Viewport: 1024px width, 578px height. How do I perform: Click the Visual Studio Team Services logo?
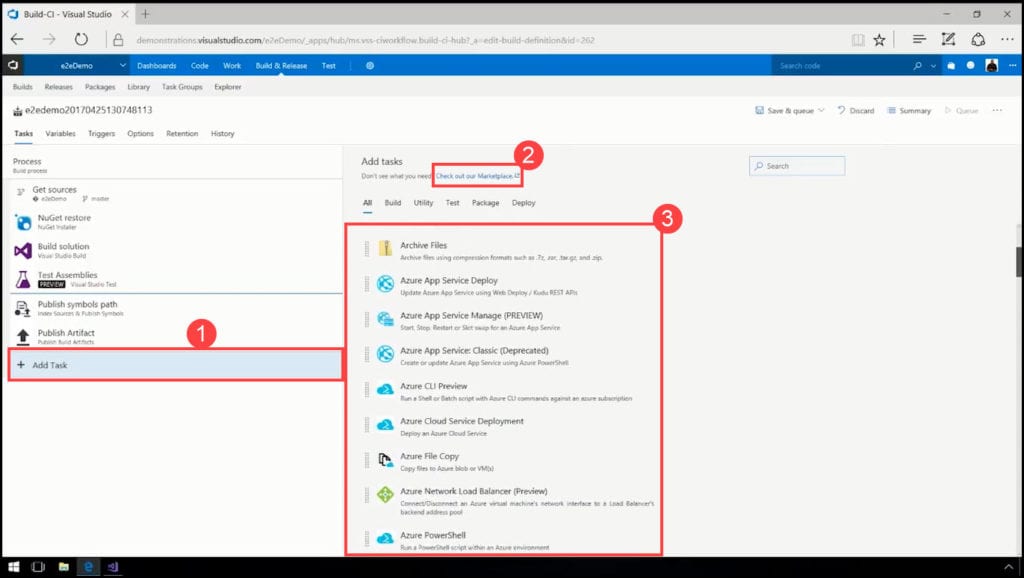pyautogui.click(x=12, y=65)
